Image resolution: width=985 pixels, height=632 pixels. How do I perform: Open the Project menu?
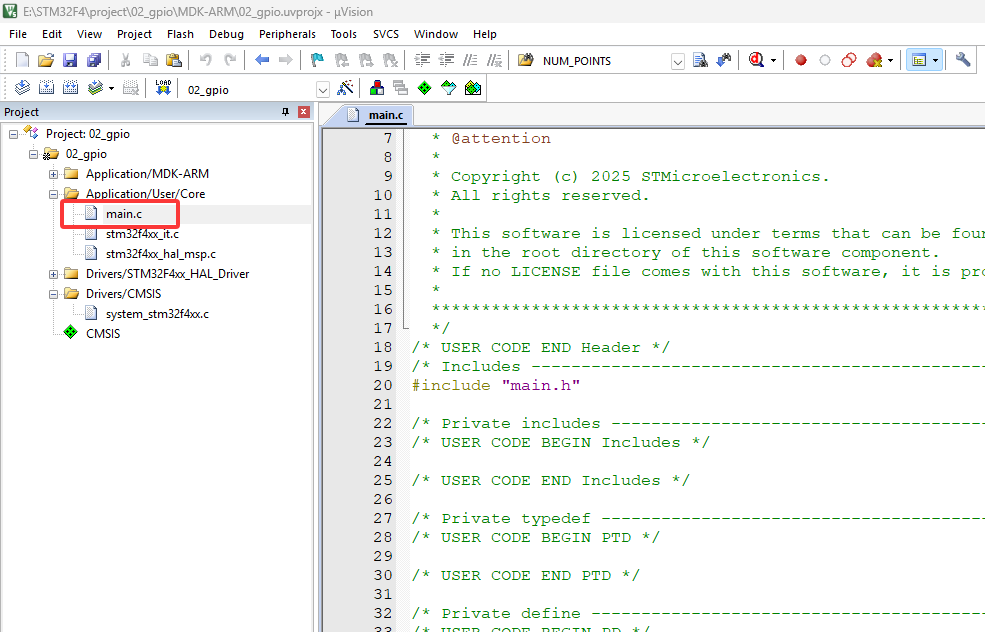pos(134,34)
